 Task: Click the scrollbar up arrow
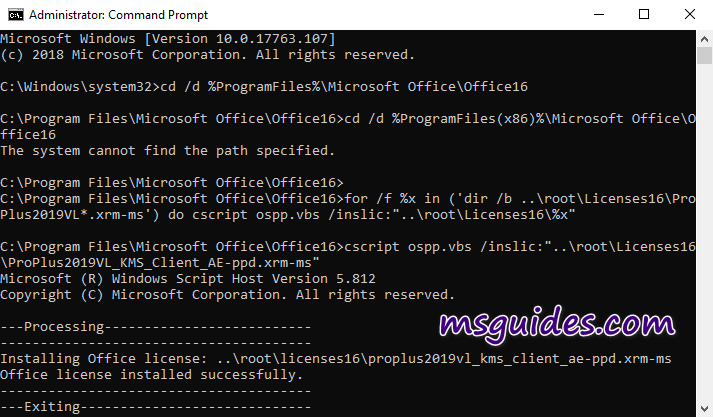(x=704, y=38)
